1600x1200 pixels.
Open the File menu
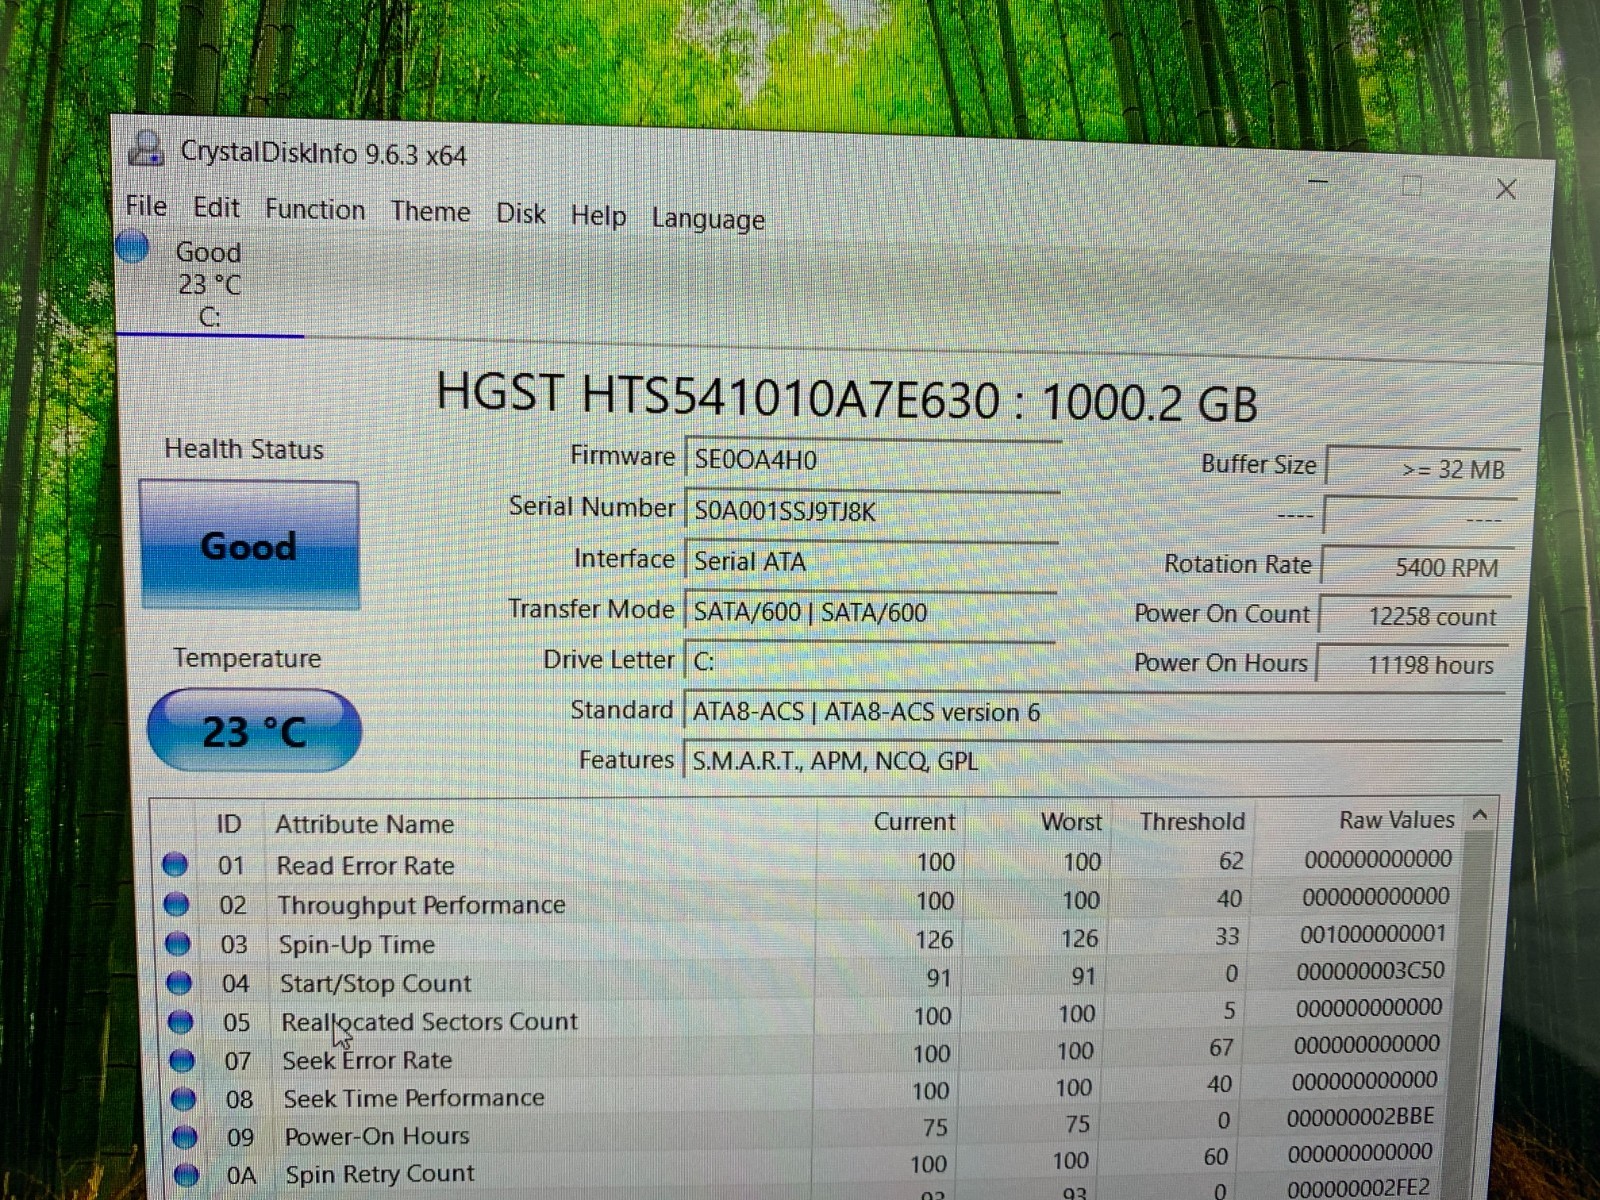pos(146,206)
